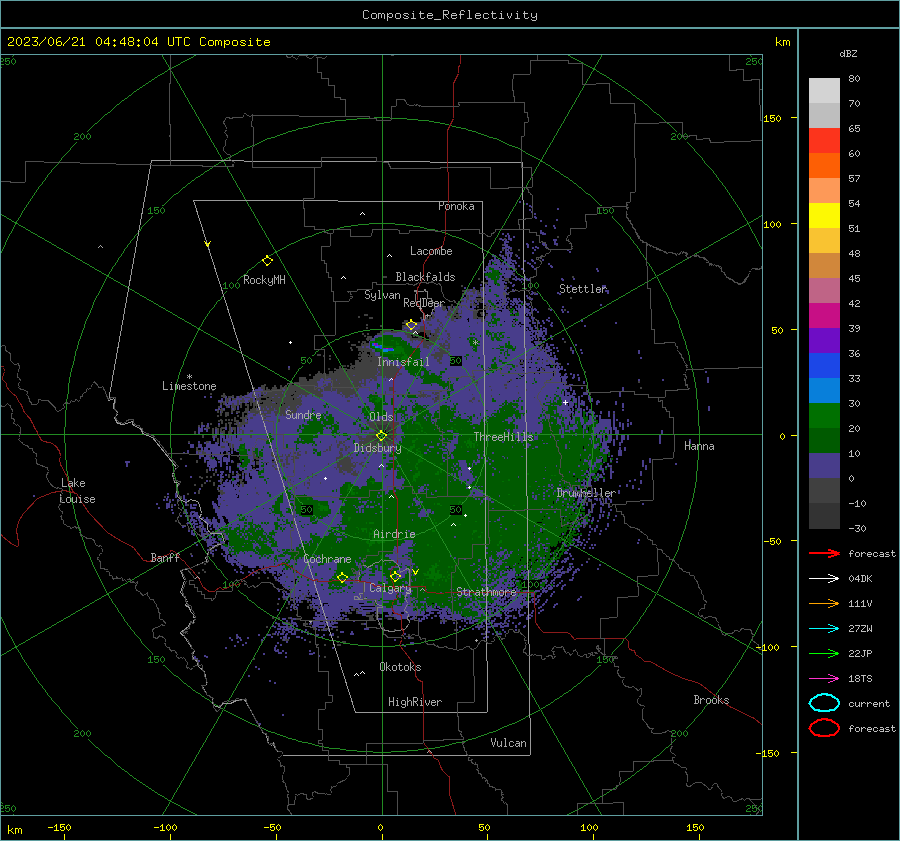Click the slate-purple 0-10 dBZ swatch

coord(824,466)
